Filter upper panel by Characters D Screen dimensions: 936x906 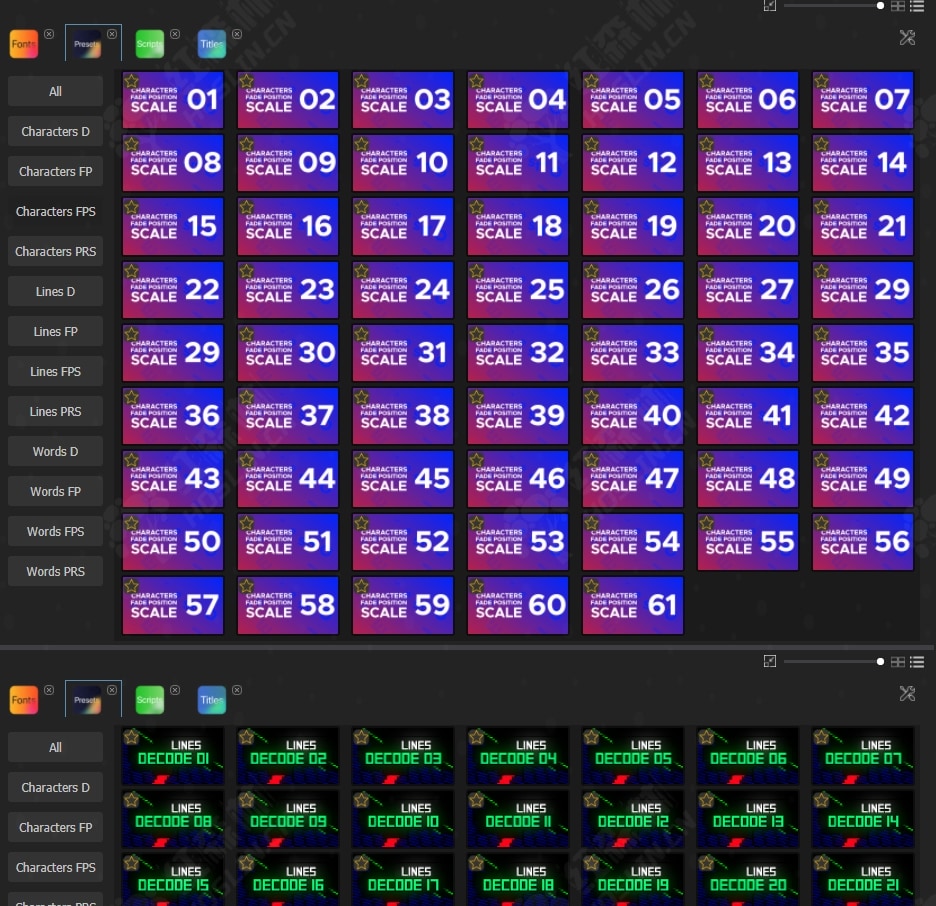click(x=56, y=131)
